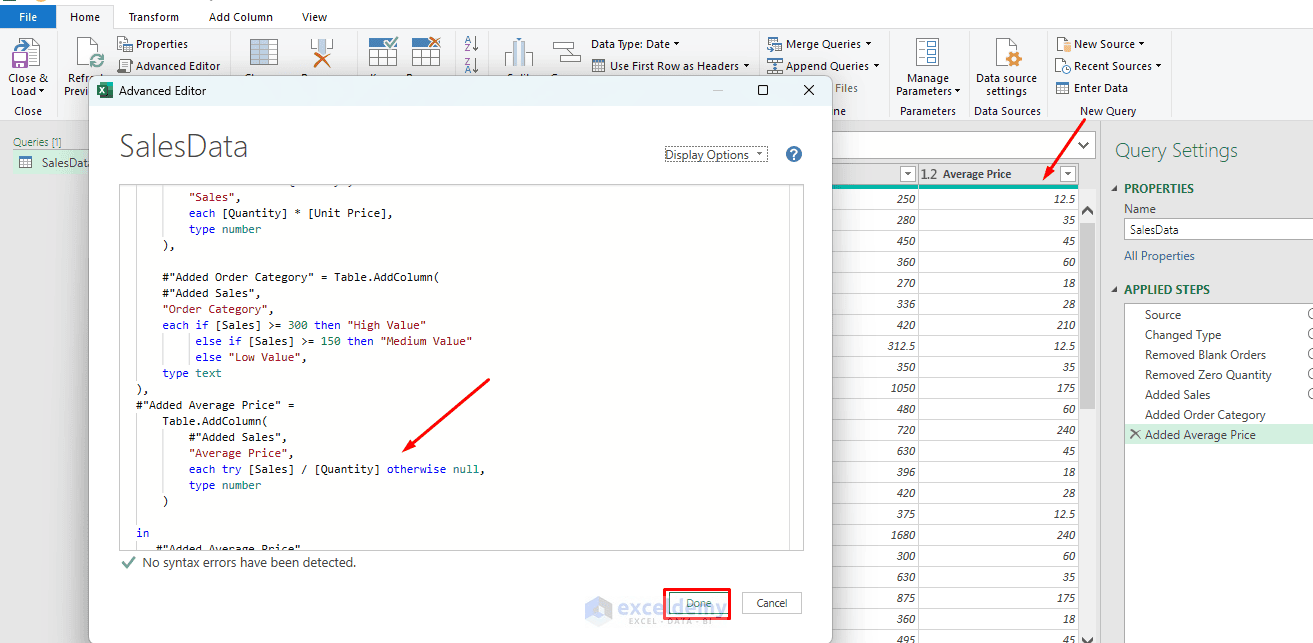Click the Refresh Preview ribbon icon
1313x643 pixels.
[88, 53]
